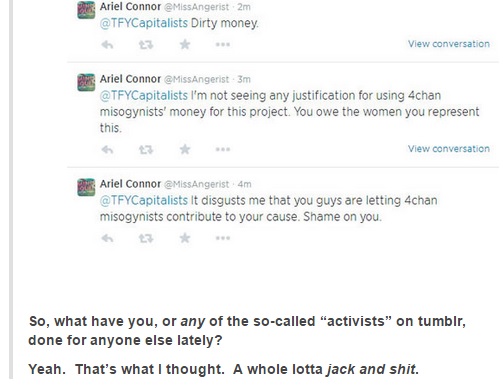Open Ariel Connor's avatar on the 3m tweet
503x388 pixels.
pyautogui.click(x=86, y=82)
